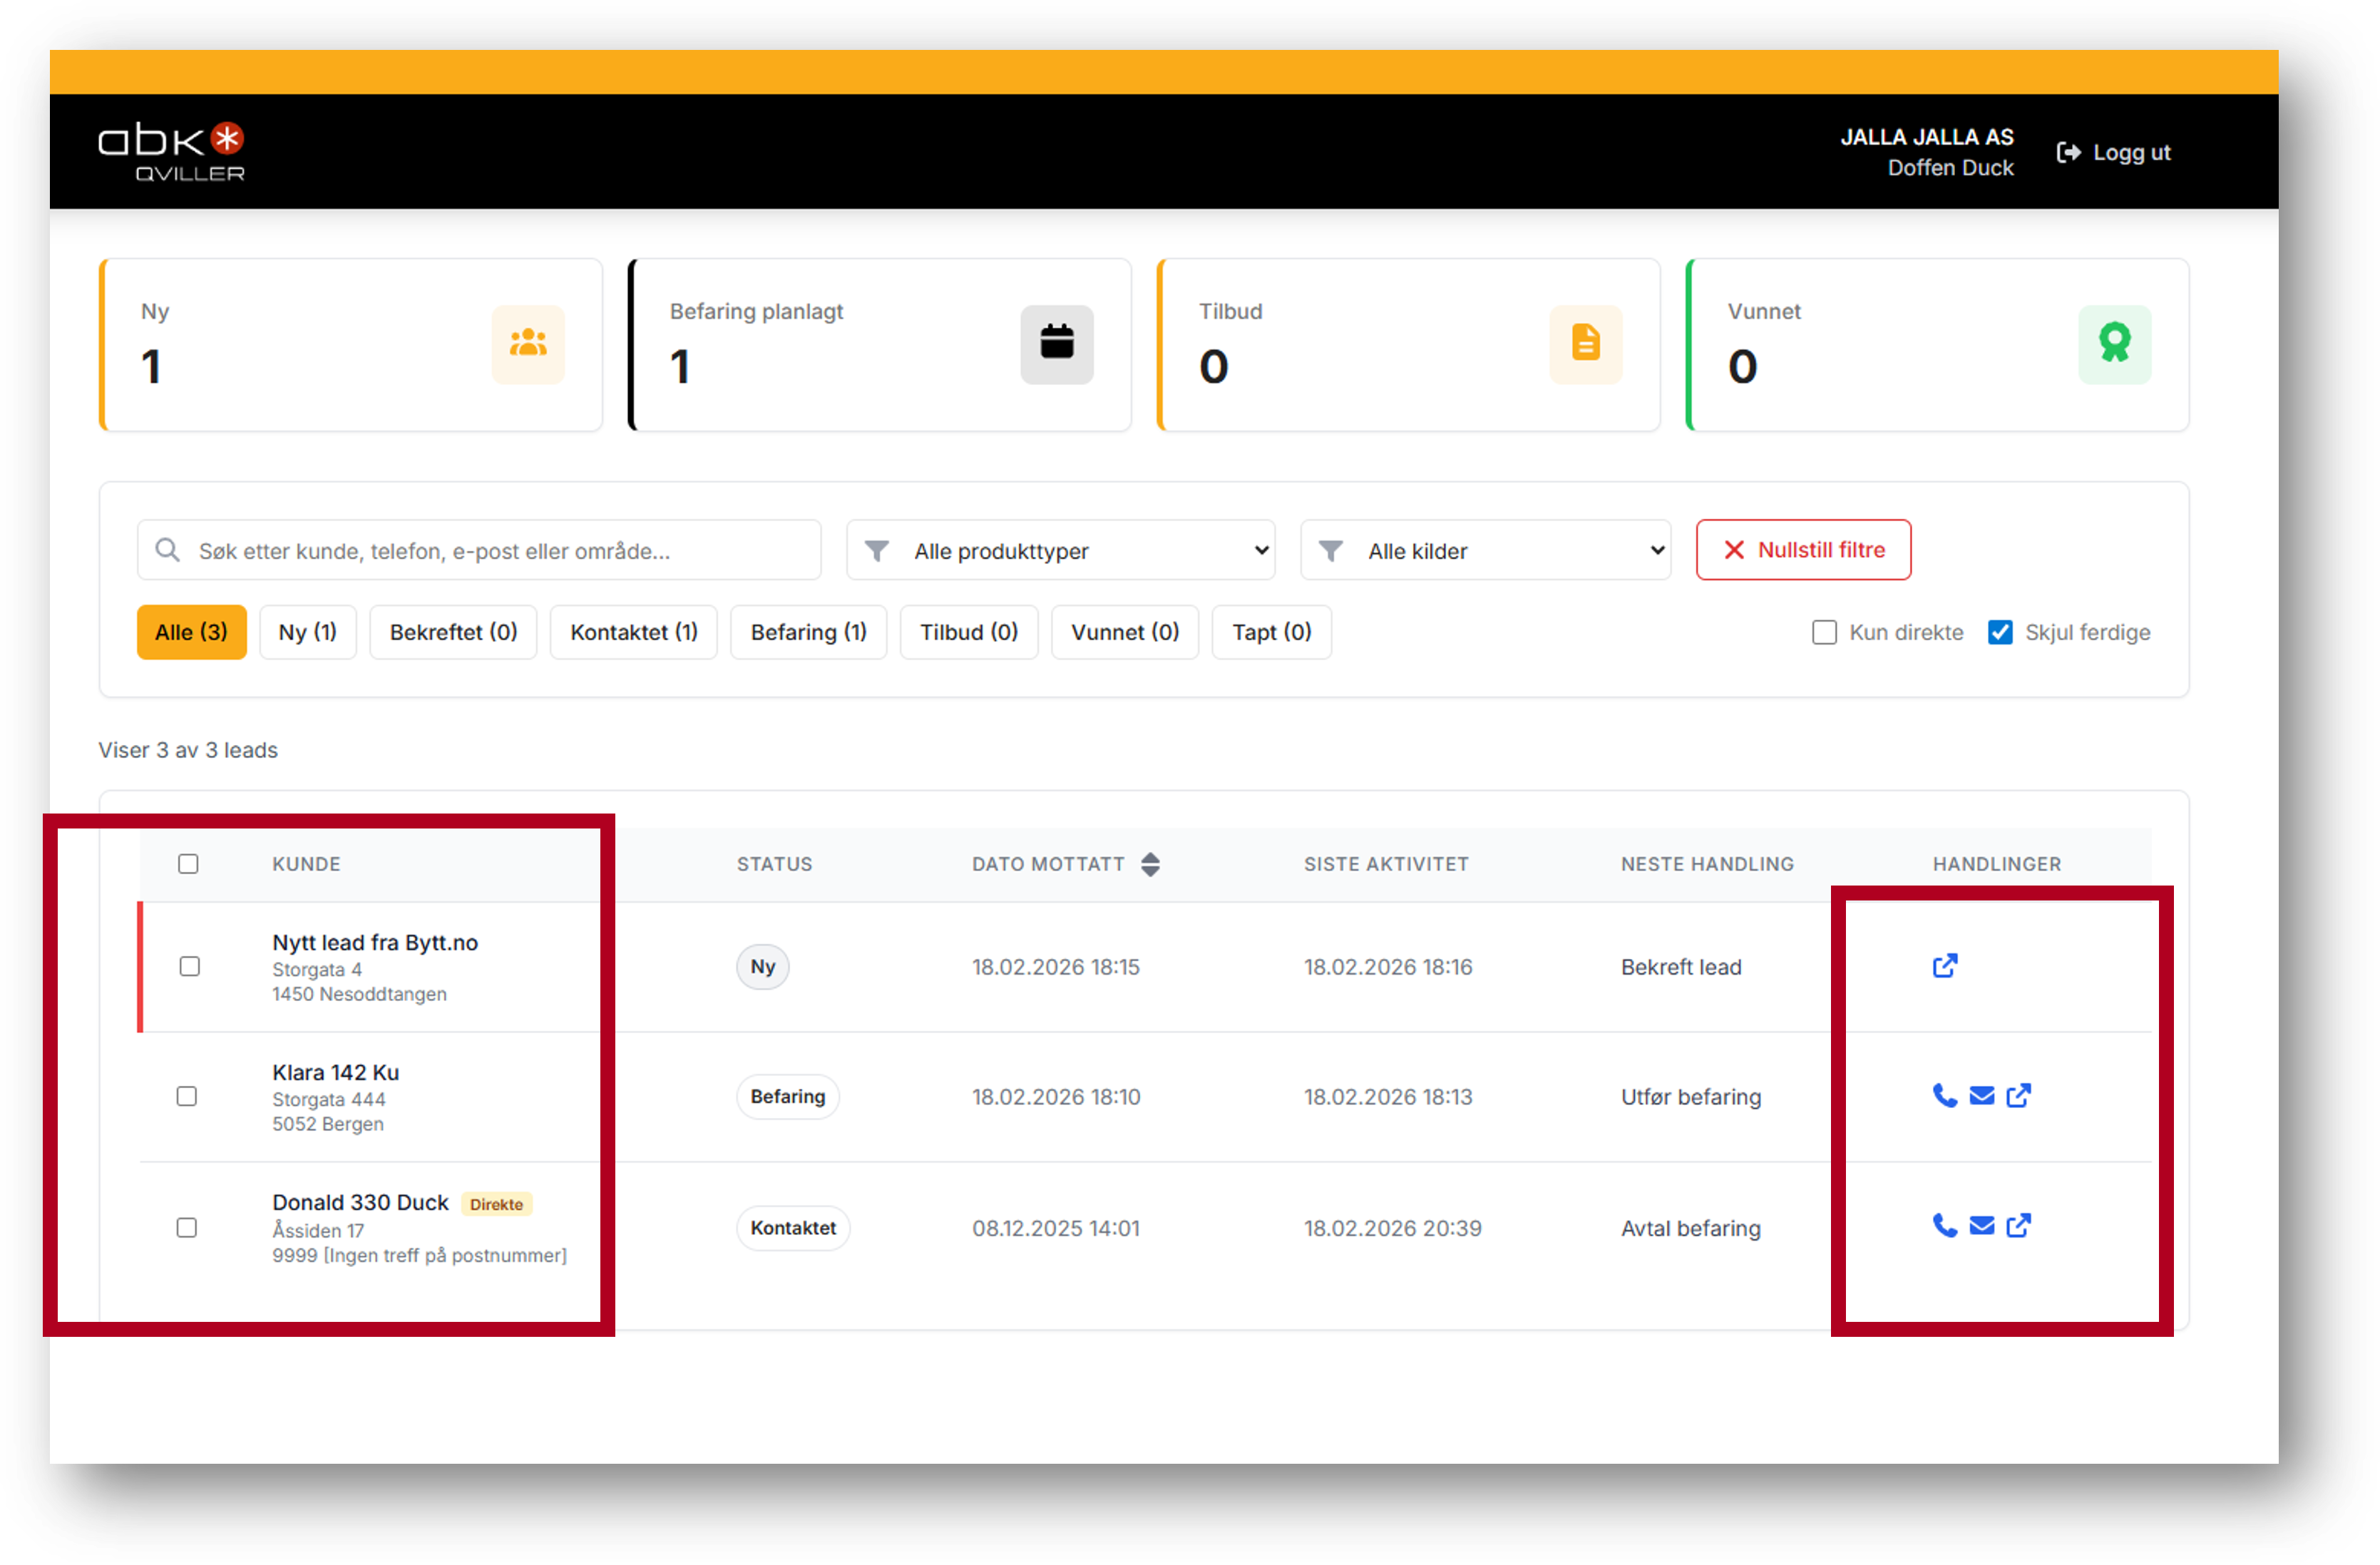The height and width of the screenshot is (1565, 2380).
Task: Open Nytt lead fra Bytt.no external link icon
Action: pyautogui.click(x=1944, y=966)
